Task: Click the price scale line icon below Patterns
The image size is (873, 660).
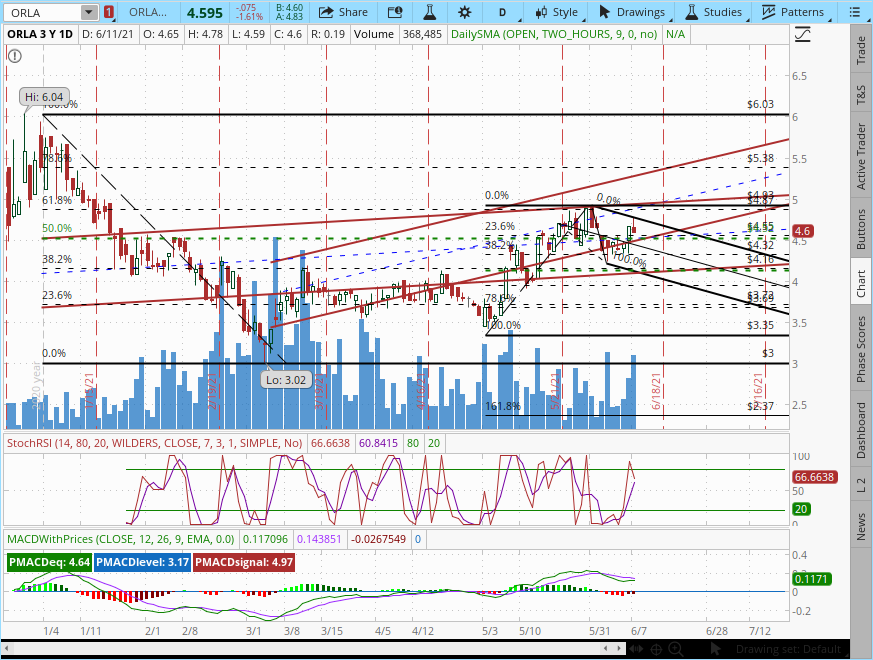Action: coord(803,34)
